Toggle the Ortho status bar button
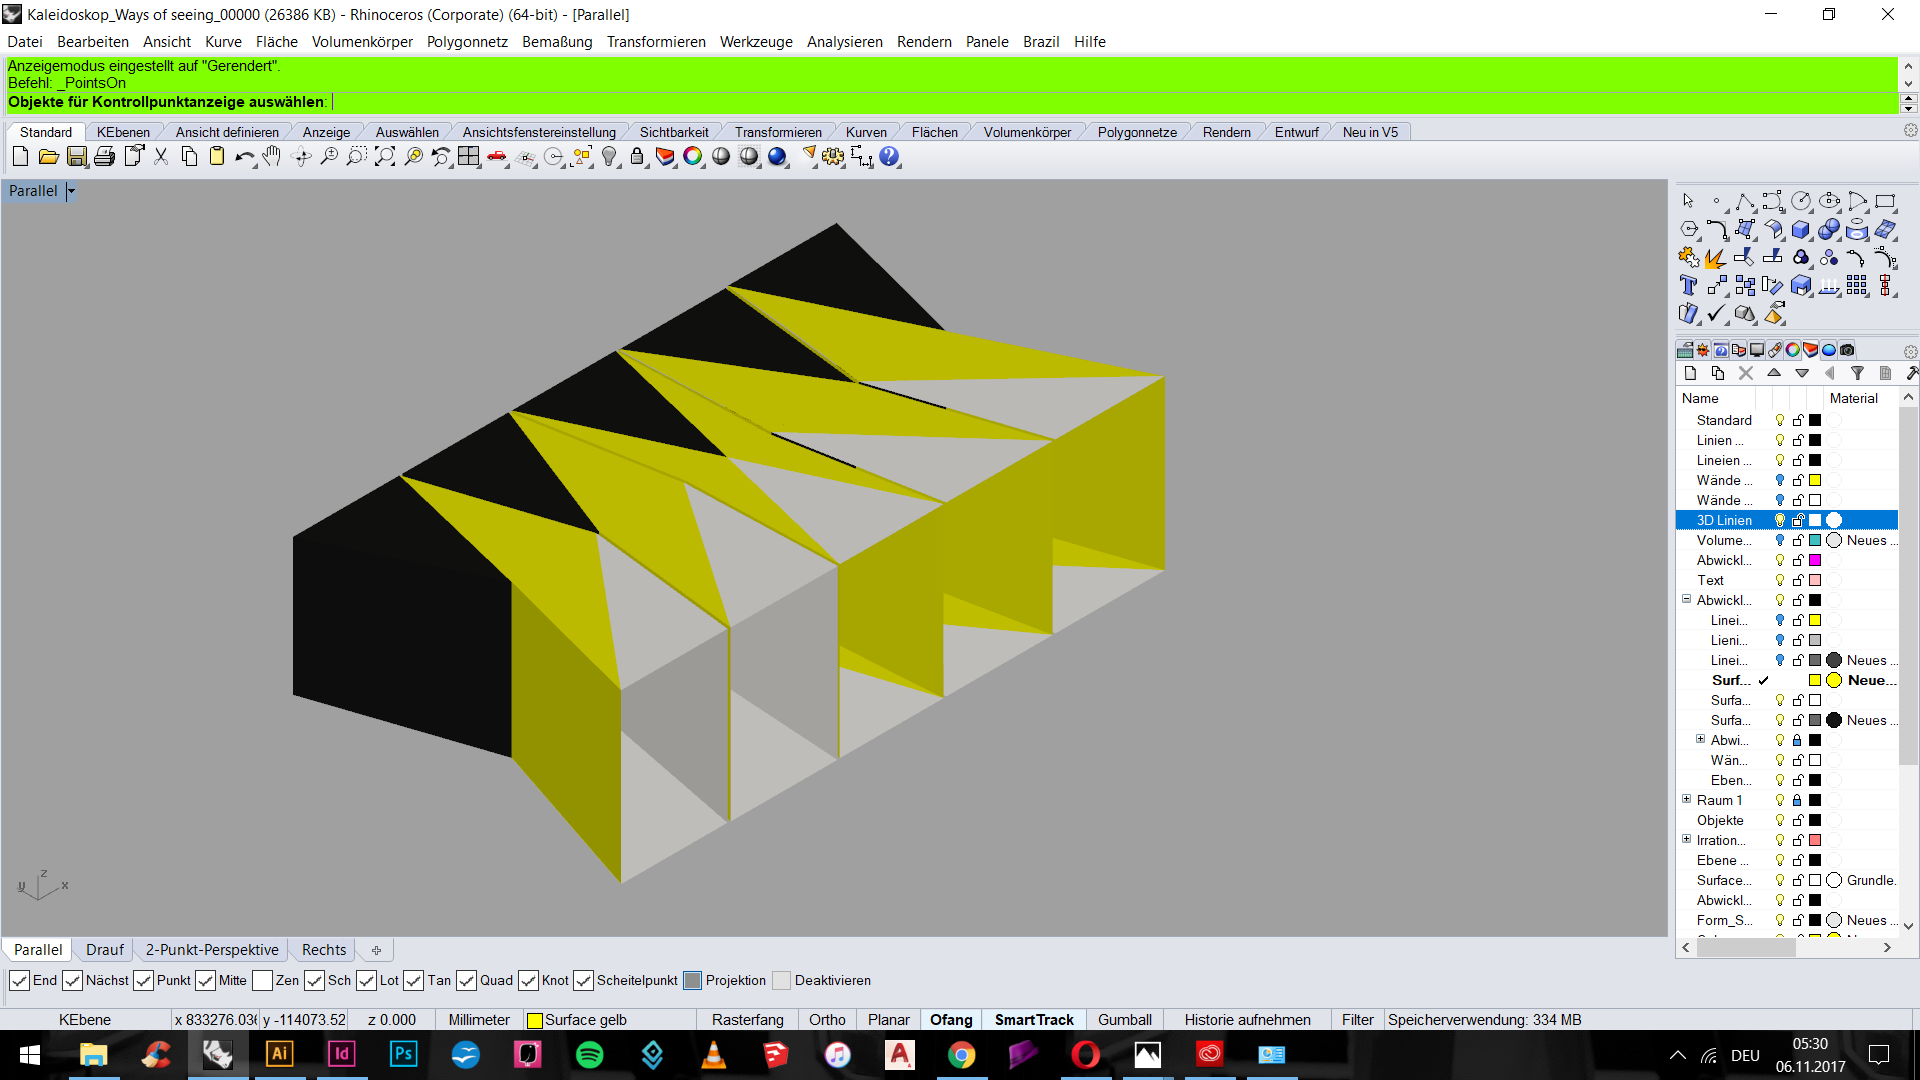 pyautogui.click(x=827, y=1020)
